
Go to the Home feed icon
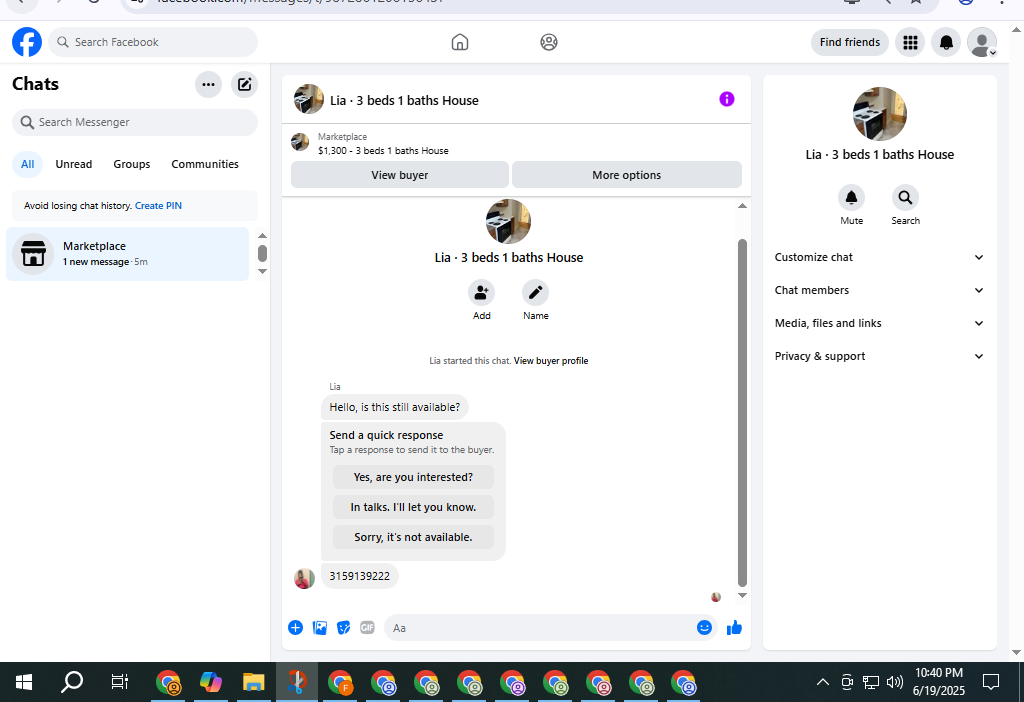(460, 42)
